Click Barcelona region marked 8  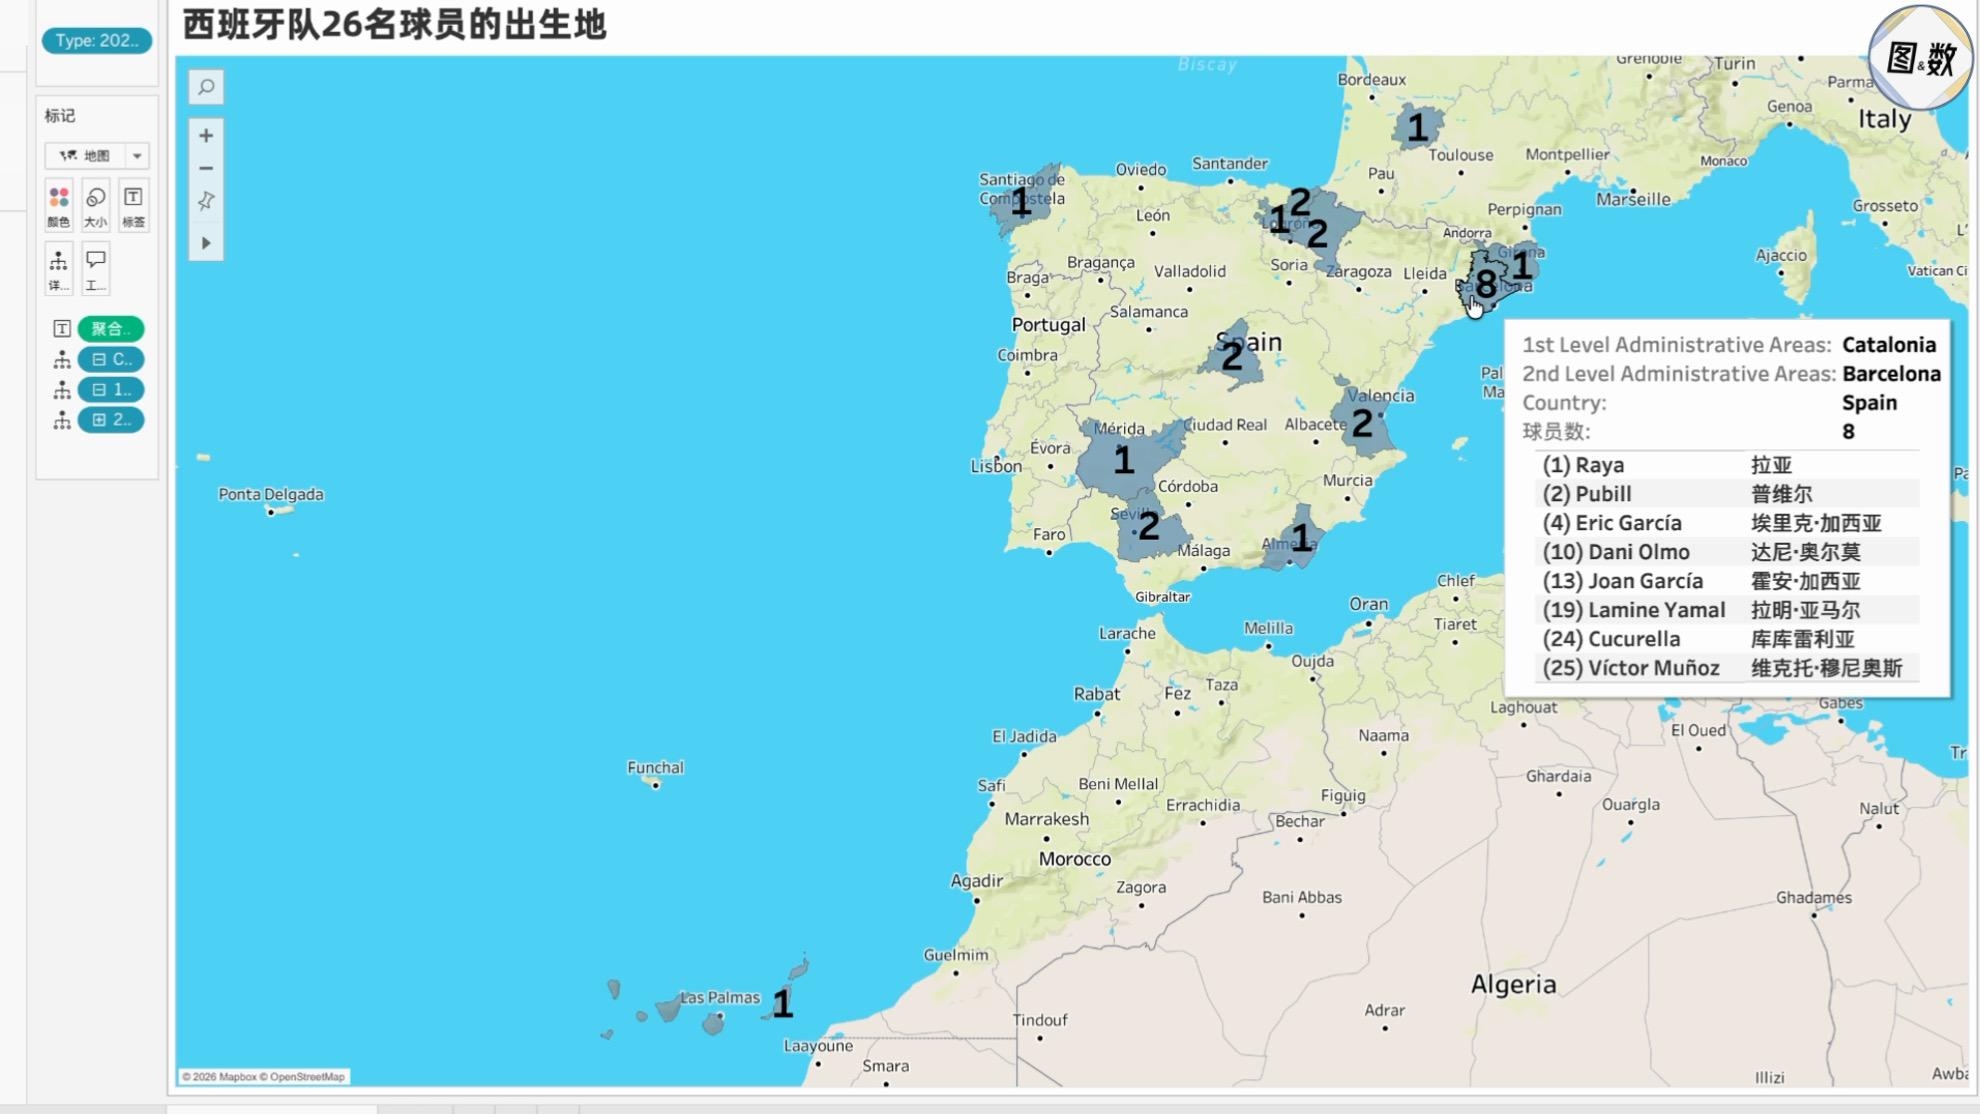(x=1486, y=284)
